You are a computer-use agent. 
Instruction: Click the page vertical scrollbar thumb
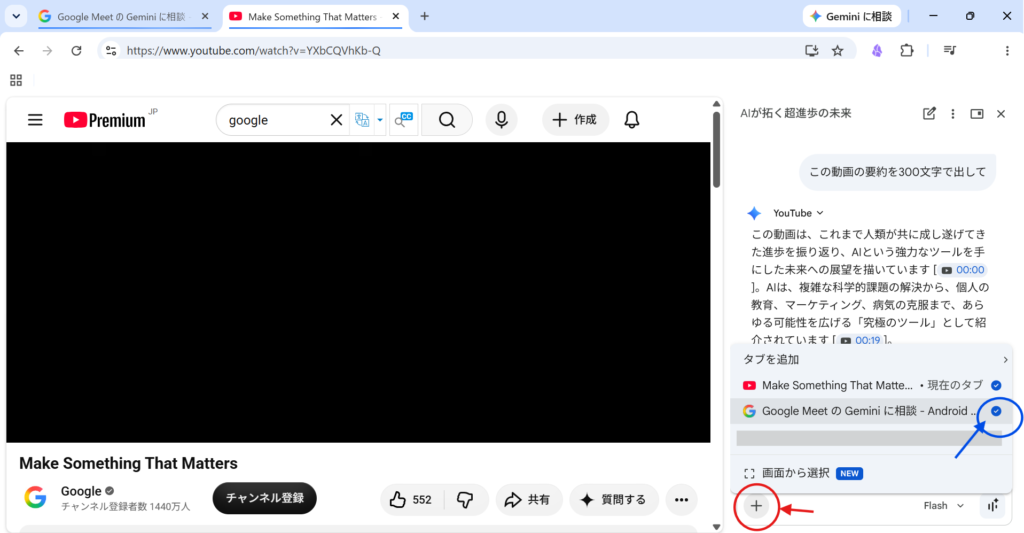coord(716,150)
